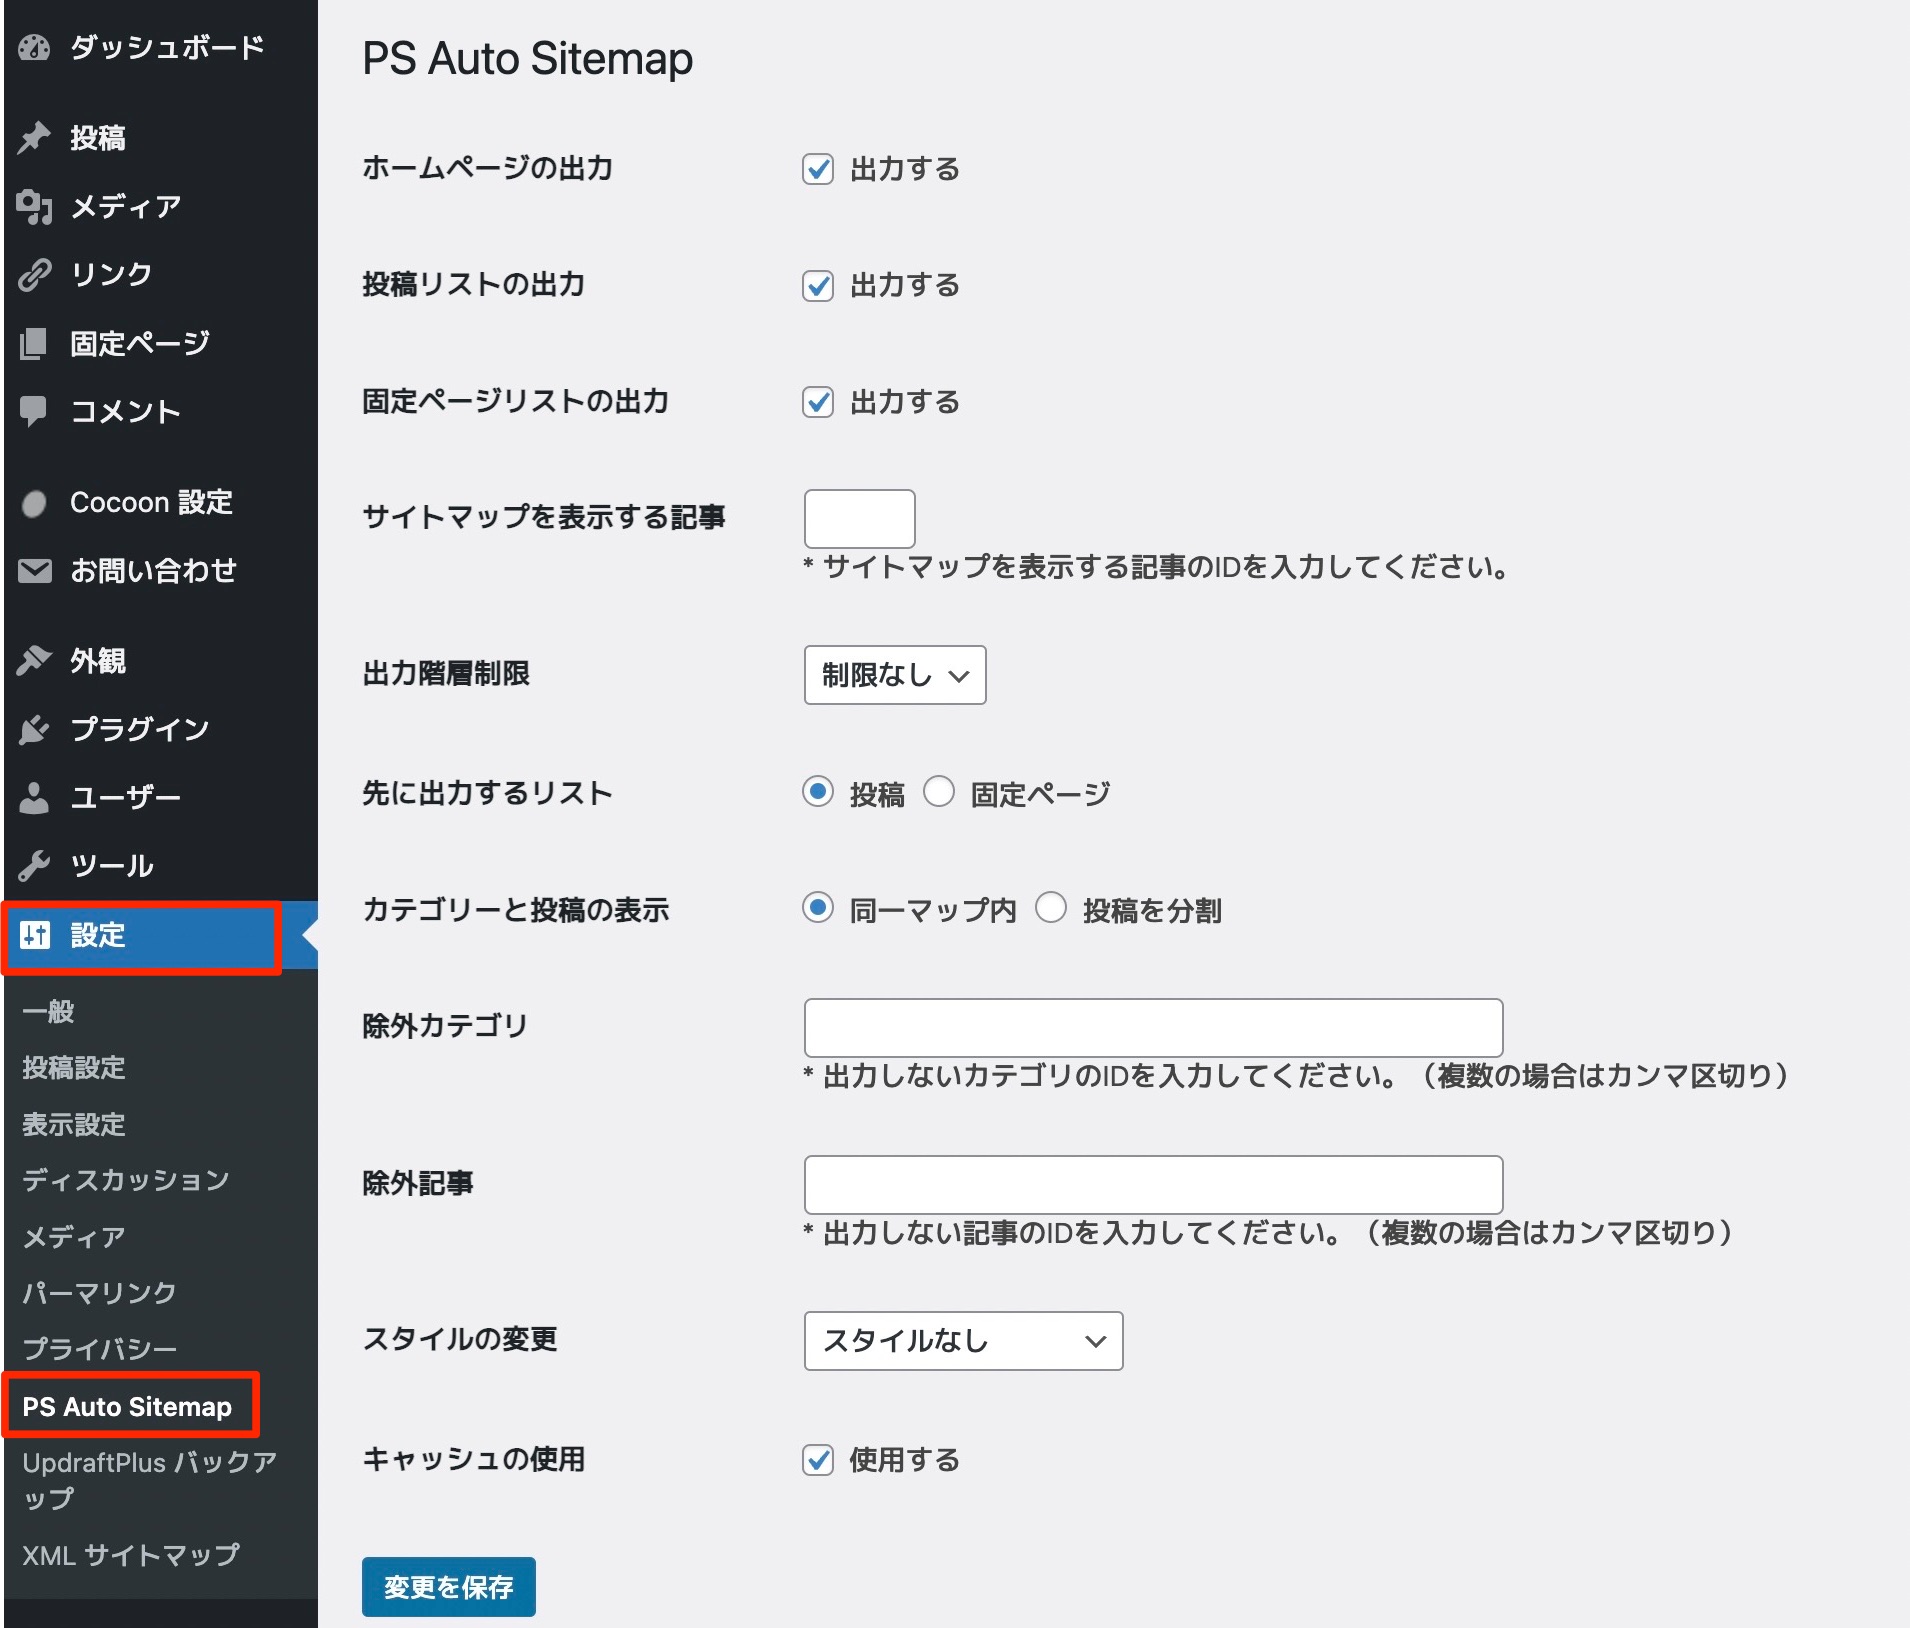The height and width of the screenshot is (1628, 1910).
Task: Uncheck 投稿リストの出力 checkbox
Action: [x=818, y=286]
